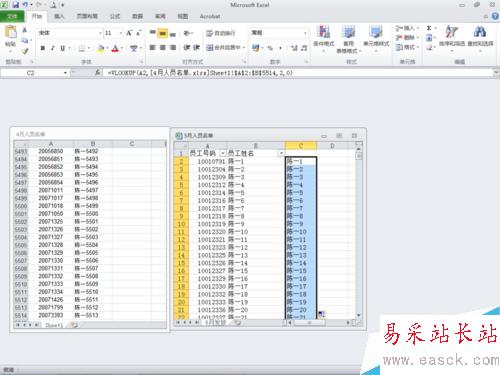Switch to the Home ribbon tab

36,16
